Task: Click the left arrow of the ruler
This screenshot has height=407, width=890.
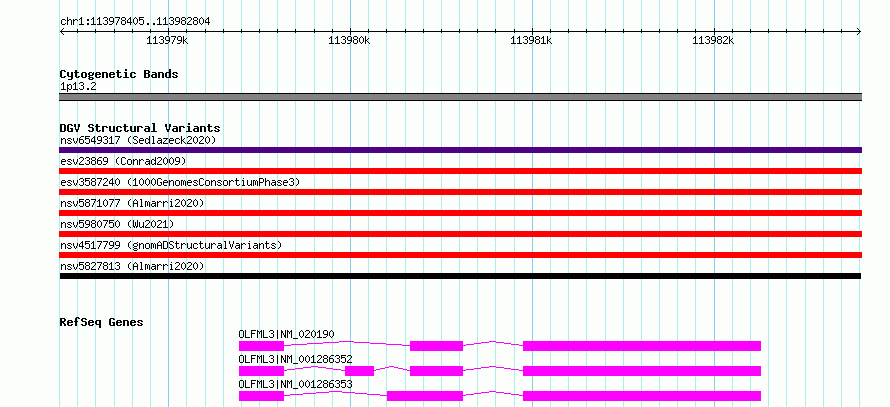Action: click(x=62, y=32)
